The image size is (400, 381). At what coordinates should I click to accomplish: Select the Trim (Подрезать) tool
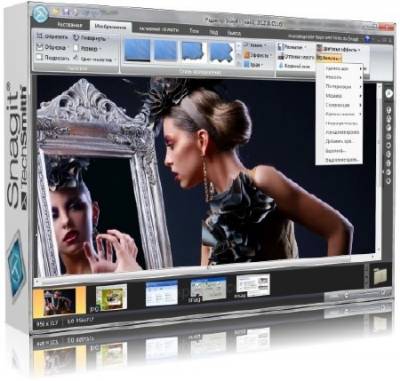click(x=52, y=58)
